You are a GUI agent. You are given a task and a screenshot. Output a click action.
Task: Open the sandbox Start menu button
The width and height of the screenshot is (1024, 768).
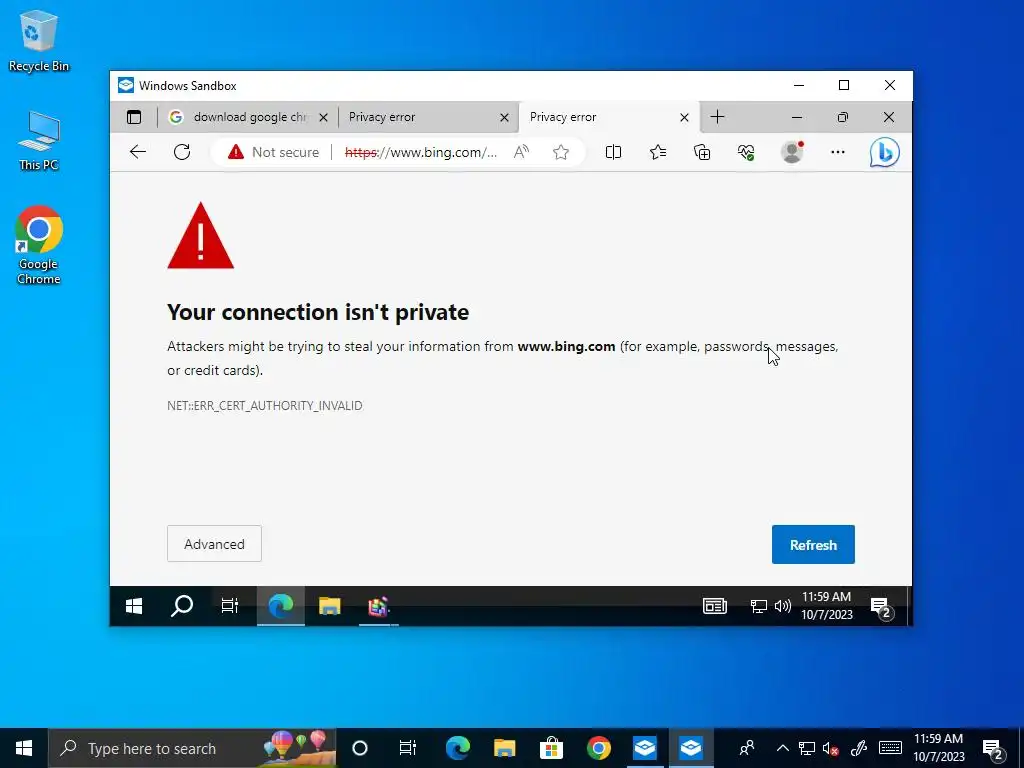click(134, 607)
